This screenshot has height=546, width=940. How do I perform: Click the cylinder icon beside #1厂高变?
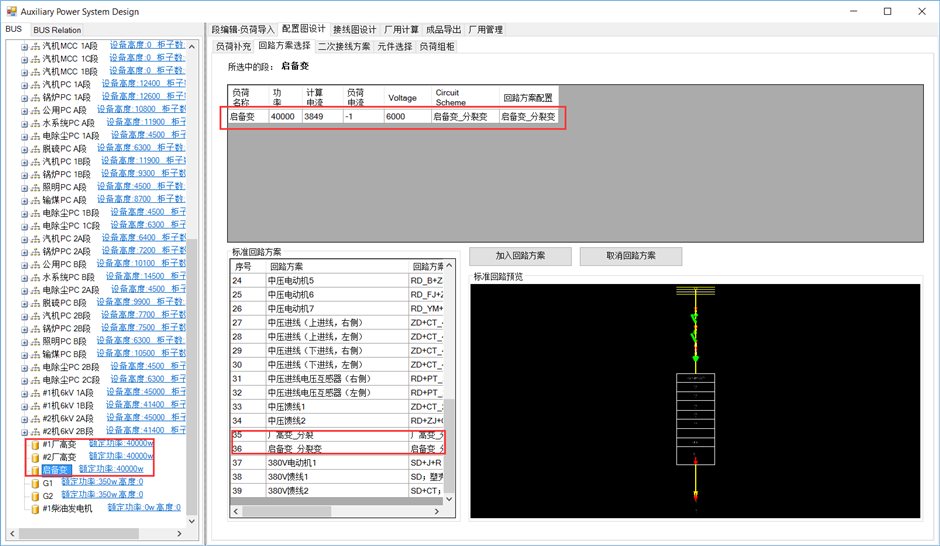coord(35,445)
